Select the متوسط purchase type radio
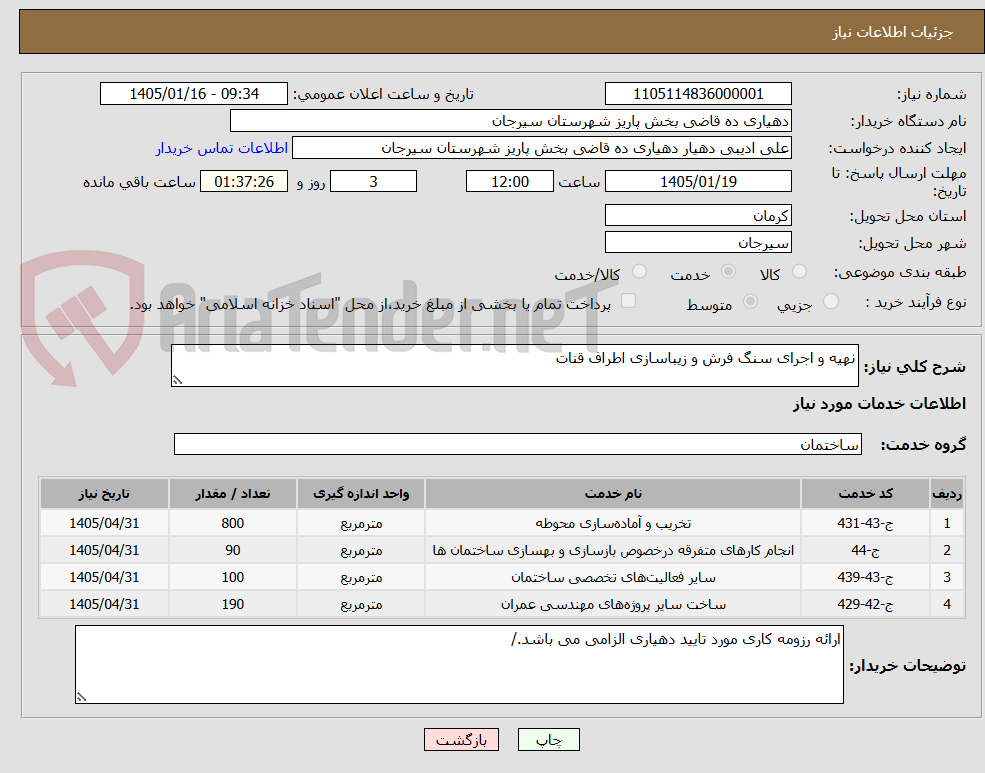Image resolution: width=985 pixels, height=773 pixels. 750,301
